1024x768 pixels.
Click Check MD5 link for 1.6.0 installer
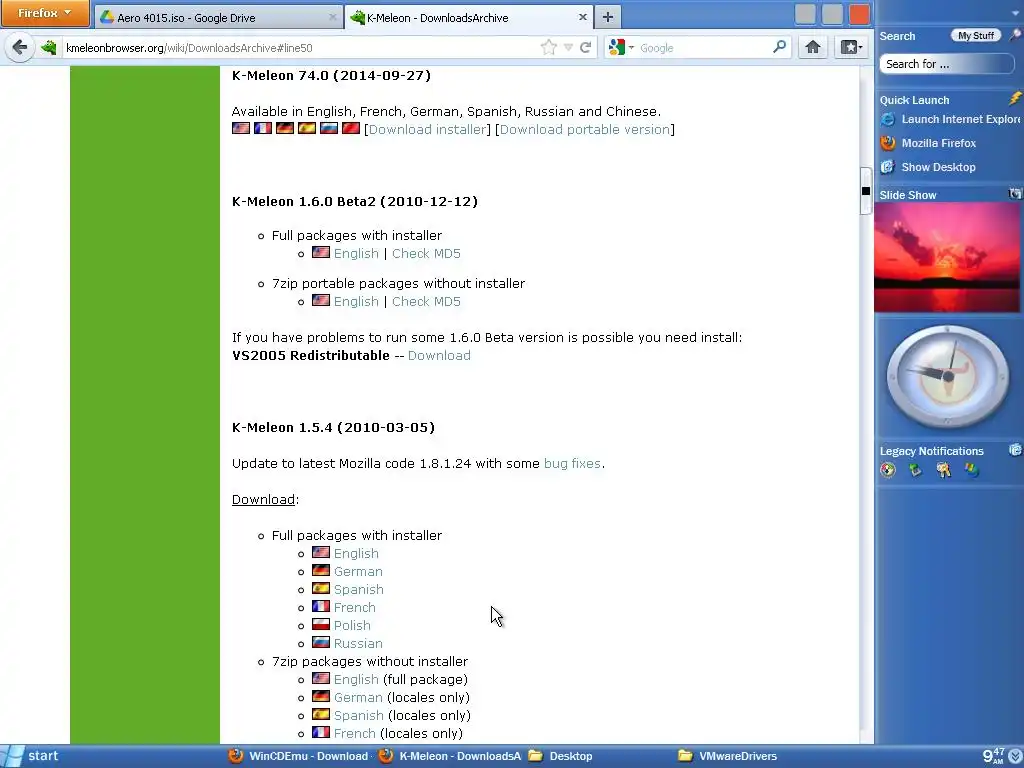coord(426,253)
